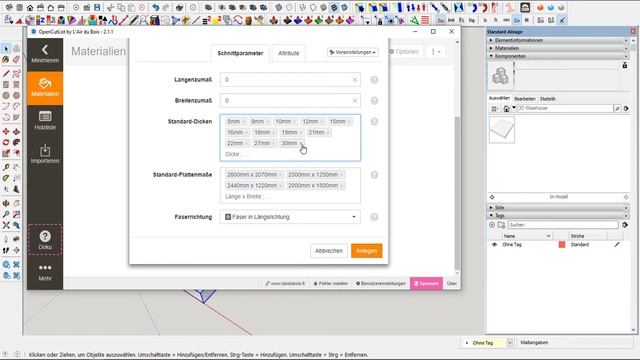Click the red color swatch of Ohne Tag
640x360 pixels.
562,244
